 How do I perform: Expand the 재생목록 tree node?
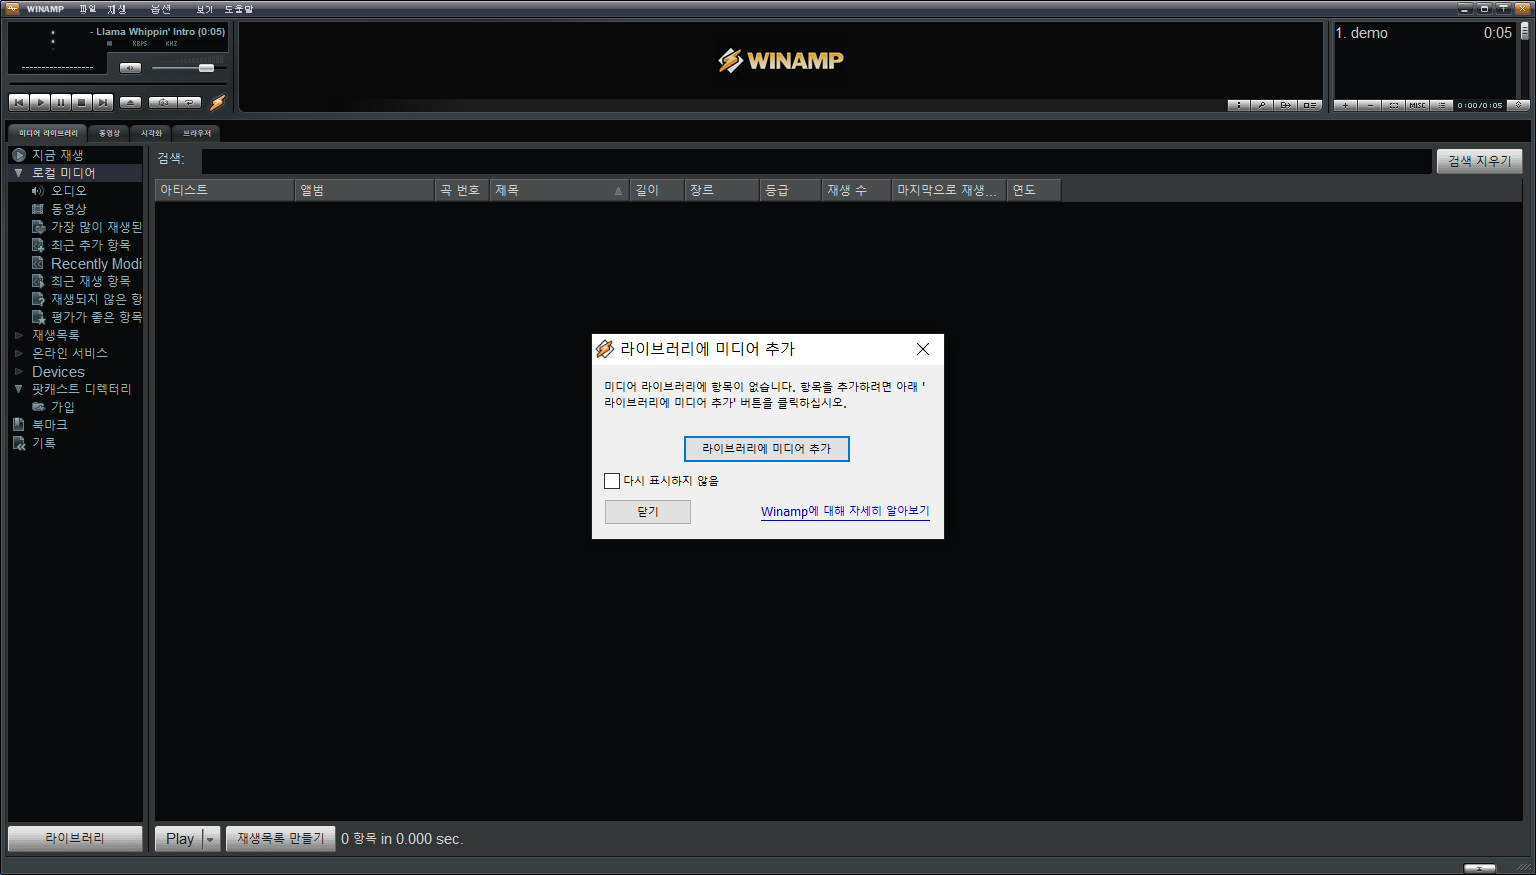[x=18, y=335]
